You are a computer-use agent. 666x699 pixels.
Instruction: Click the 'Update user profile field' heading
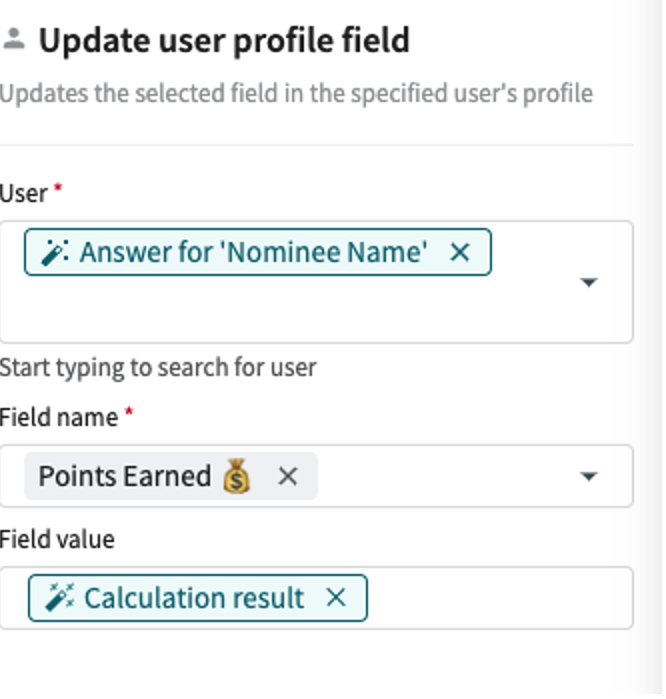tap(224, 41)
